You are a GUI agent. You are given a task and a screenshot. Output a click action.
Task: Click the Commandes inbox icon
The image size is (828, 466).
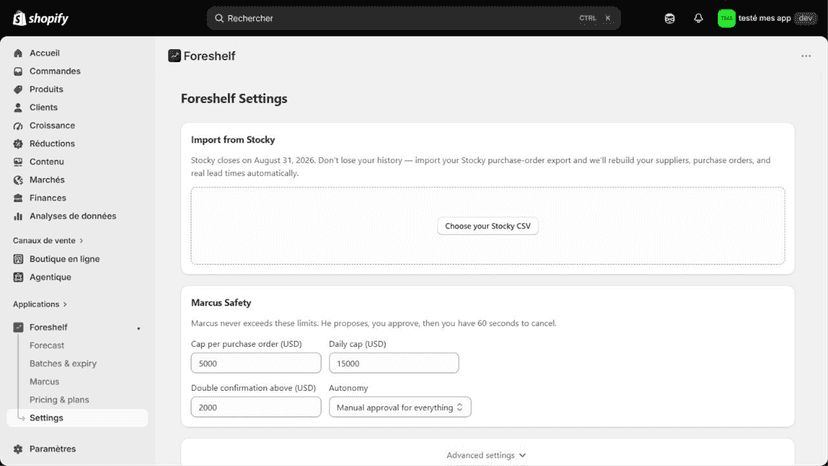[x=18, y=71]
